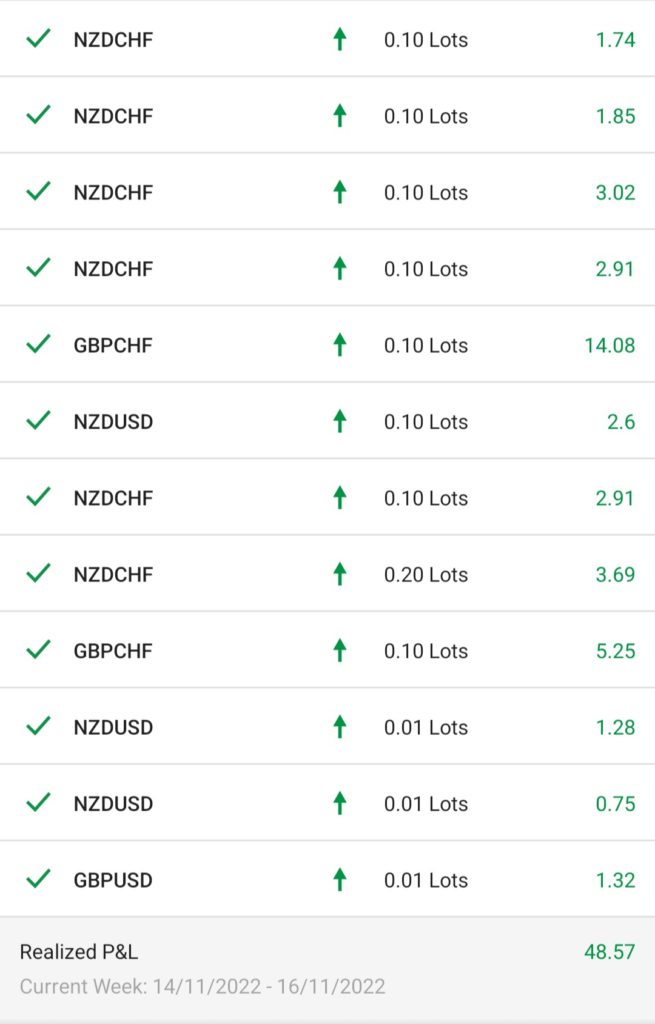Click the 48.57 realized total
Image resolution: width=655 pixels, height=1024 pixels.
tap(609, 952)
